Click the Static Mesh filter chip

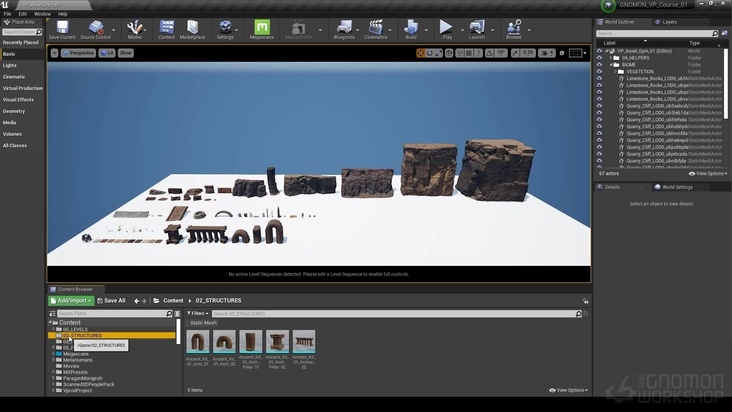coord(204,323)
